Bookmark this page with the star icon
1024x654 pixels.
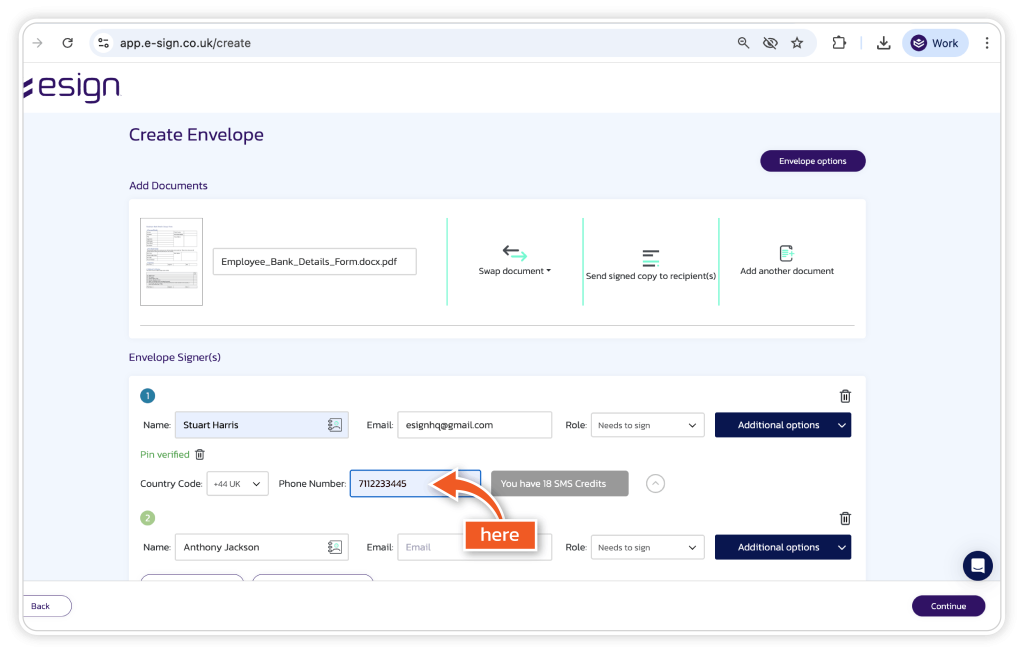[797, 43]
